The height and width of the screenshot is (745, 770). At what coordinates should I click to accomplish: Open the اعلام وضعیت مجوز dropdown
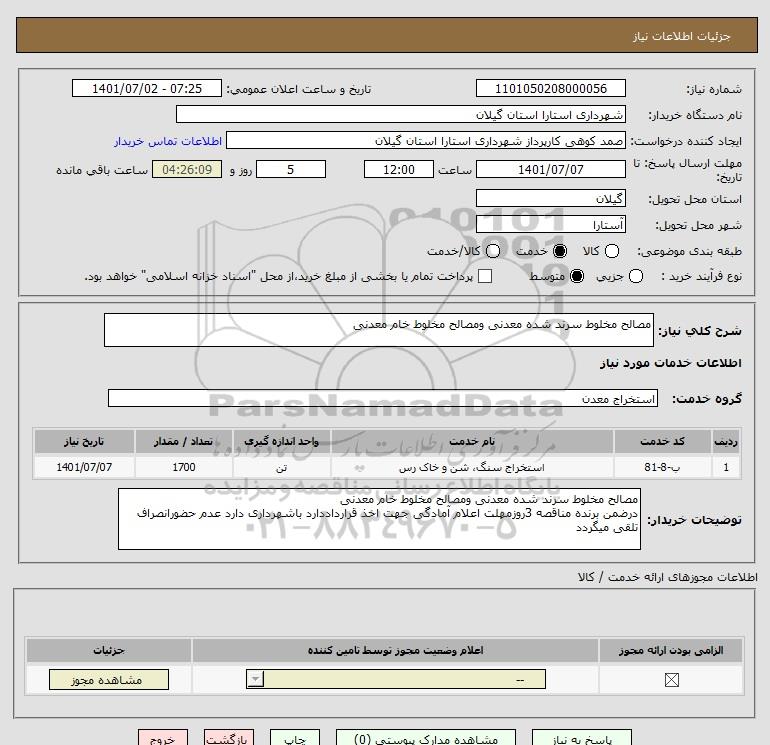click(x=396, y=680)
